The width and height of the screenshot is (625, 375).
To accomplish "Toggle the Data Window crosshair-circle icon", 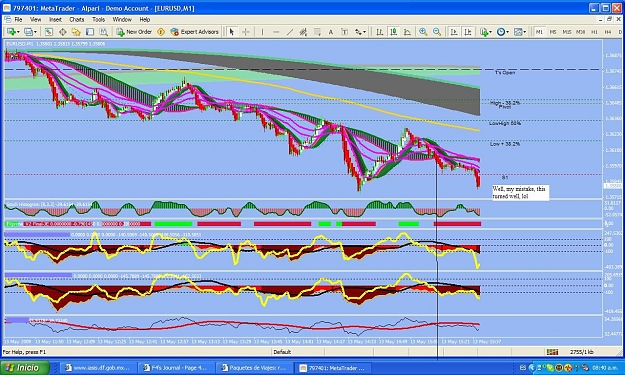I will pos(63,32).
